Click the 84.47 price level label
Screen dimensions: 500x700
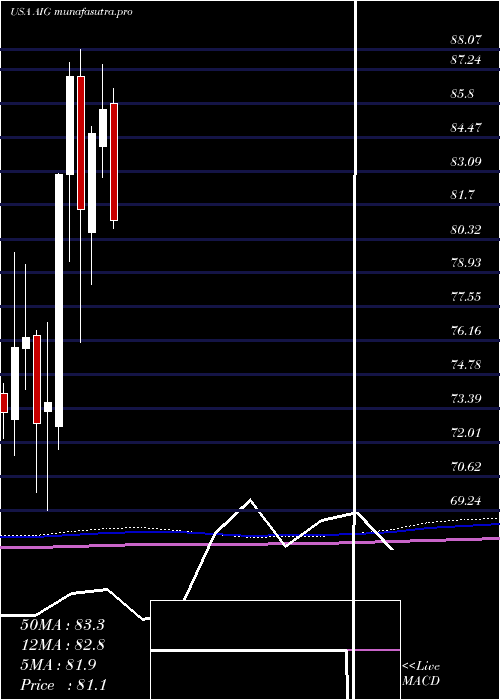point(466,128)
